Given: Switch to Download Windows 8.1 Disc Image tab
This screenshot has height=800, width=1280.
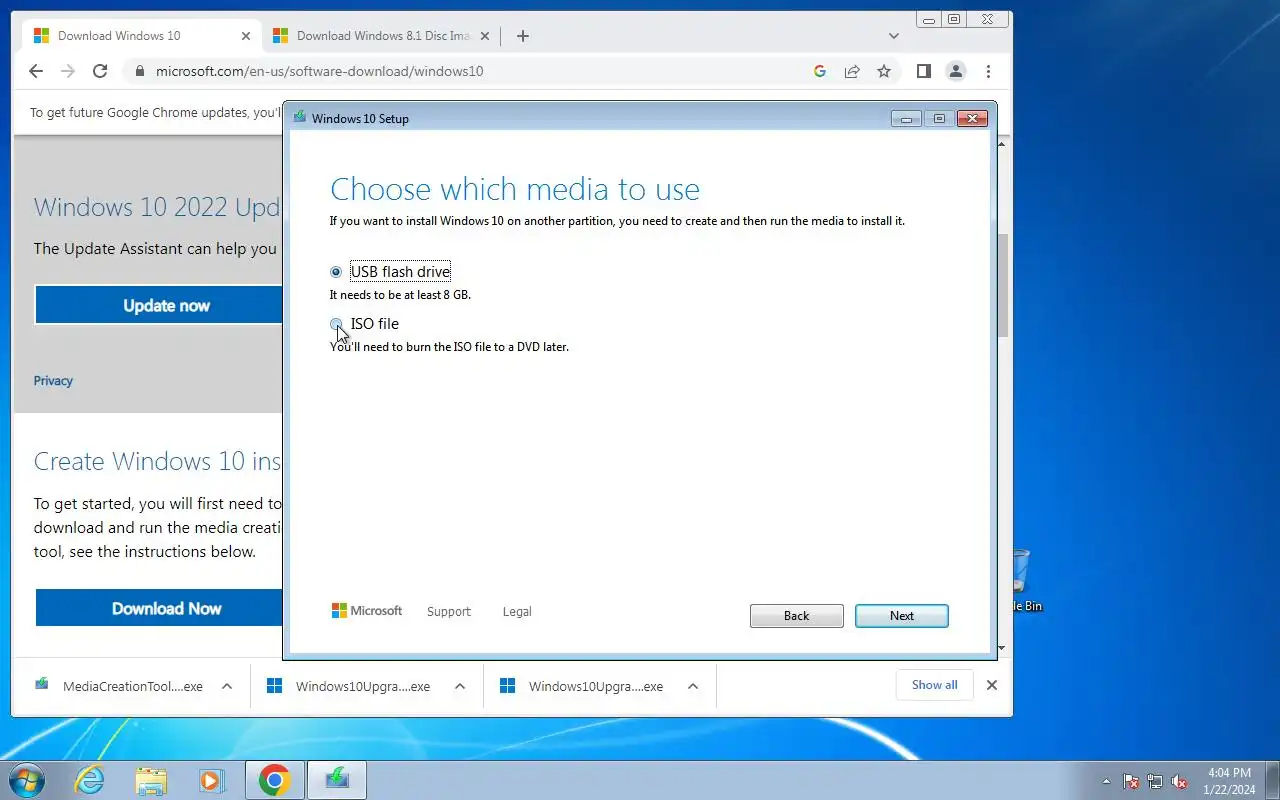Looking at the screenshot, I should click(383, 36).
